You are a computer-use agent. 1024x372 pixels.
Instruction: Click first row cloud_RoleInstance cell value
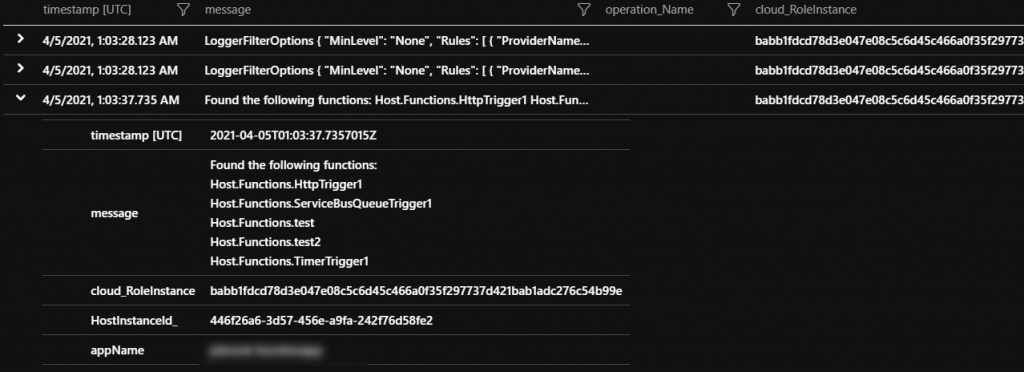[x=889, y=40]
